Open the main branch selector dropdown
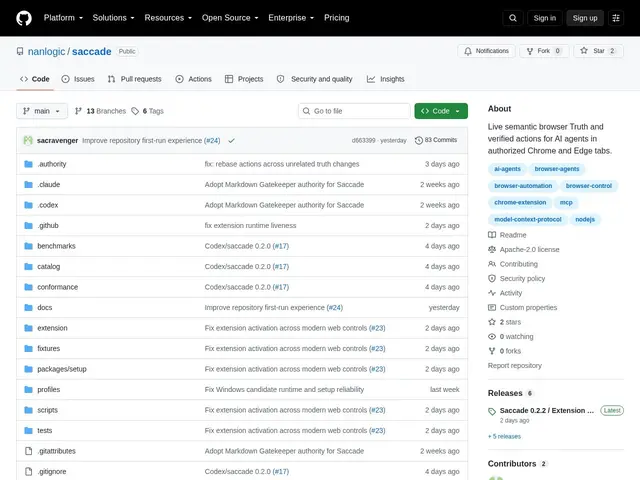Image resolution: width=640 pixels, height=480 pixels. (x=42, y=111)
